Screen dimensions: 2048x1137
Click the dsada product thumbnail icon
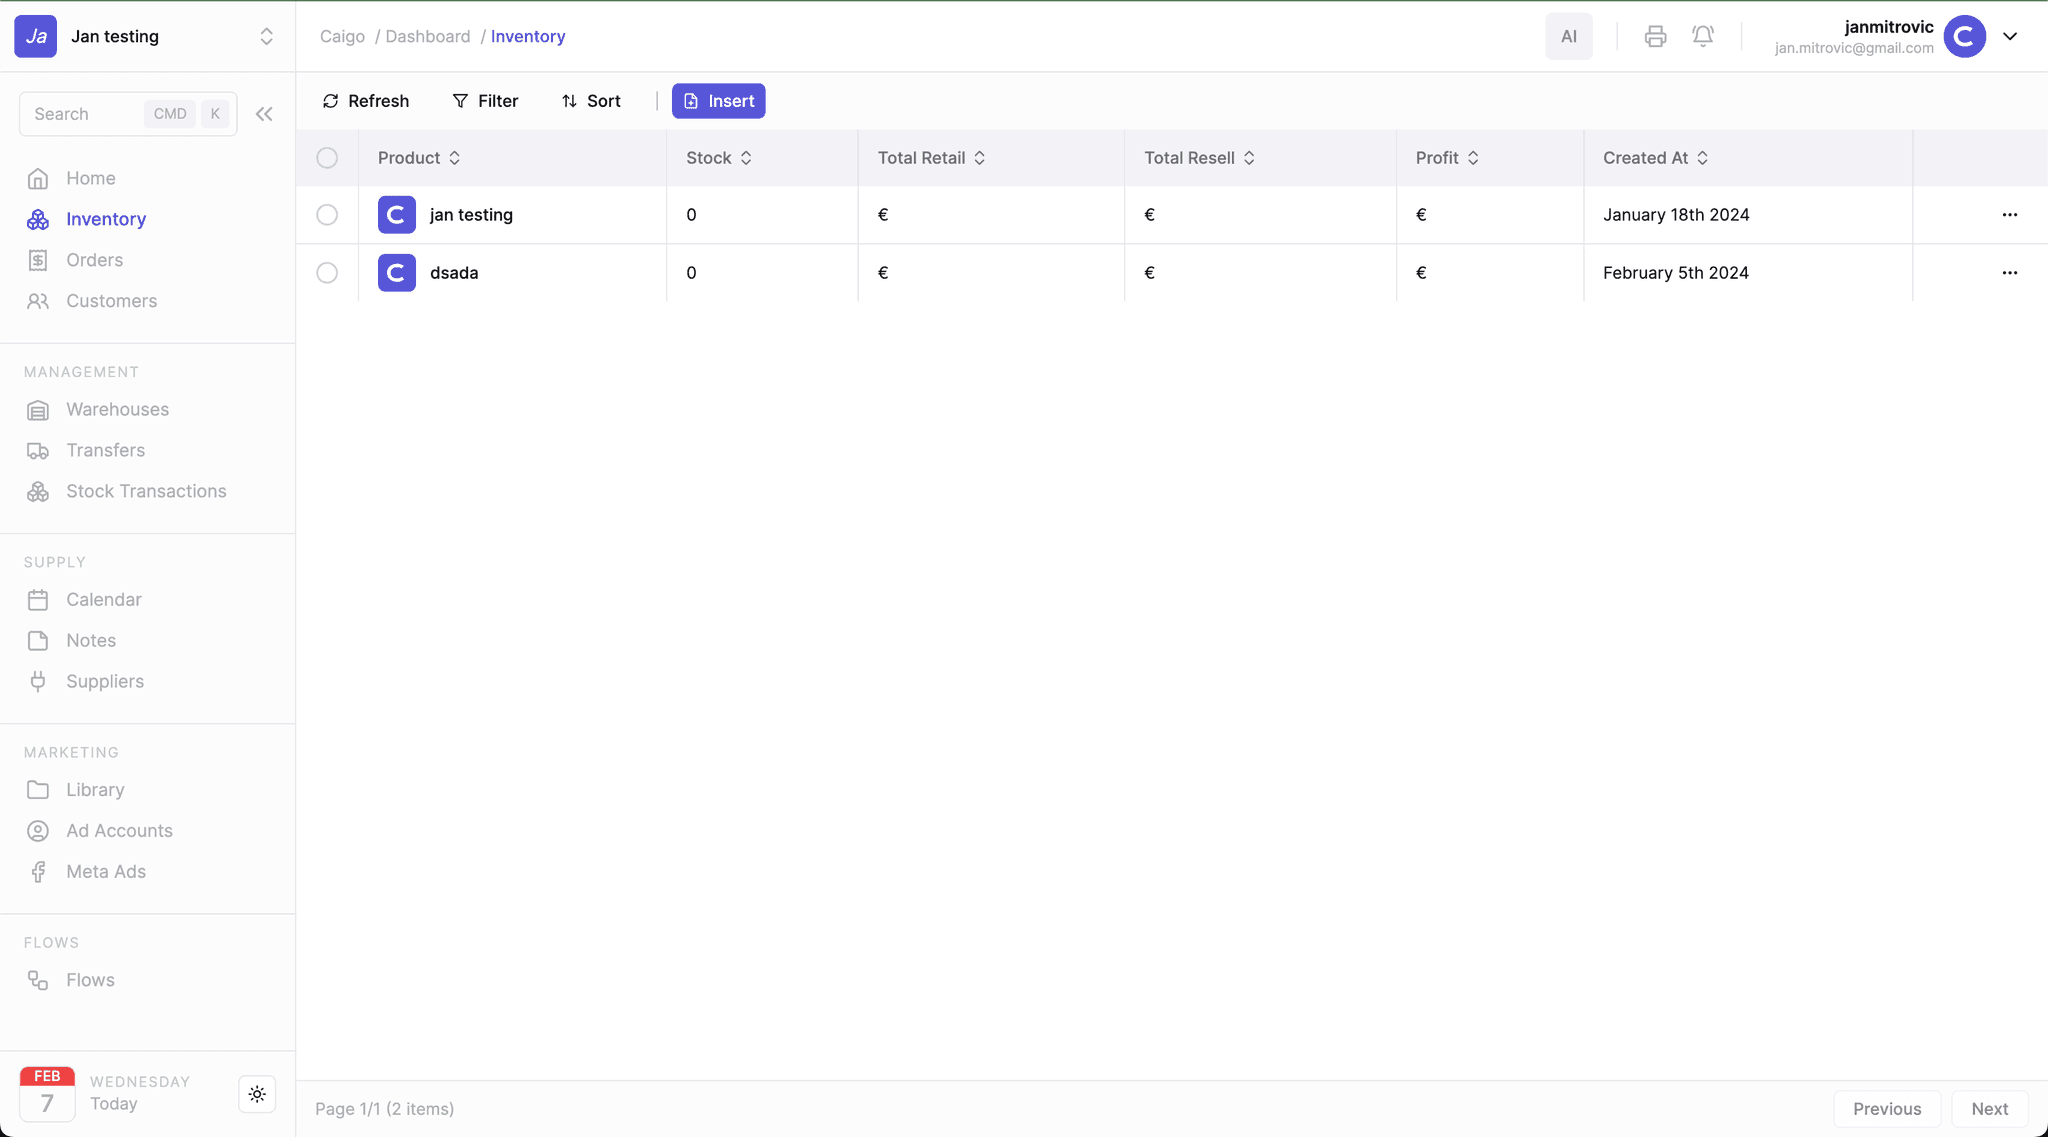397,273
